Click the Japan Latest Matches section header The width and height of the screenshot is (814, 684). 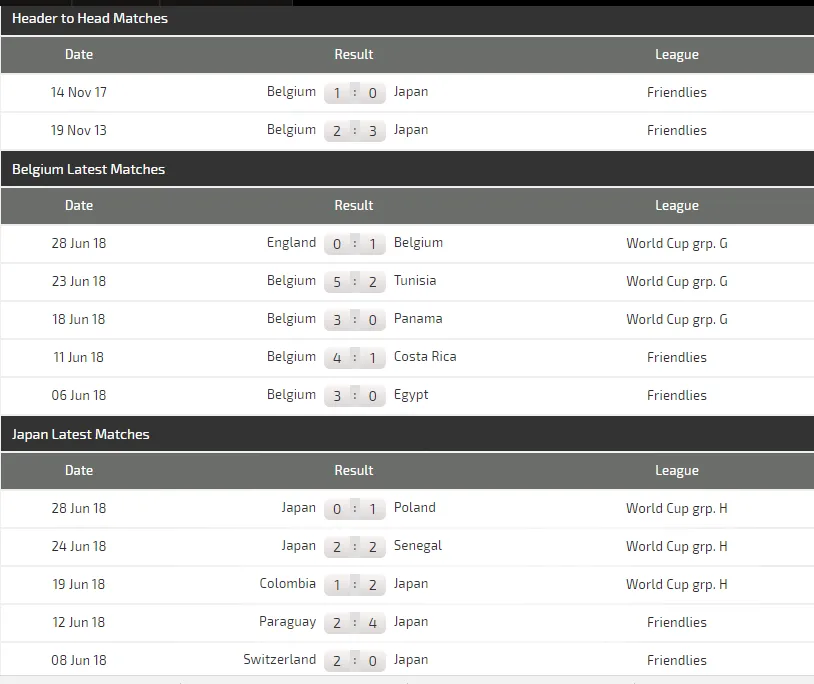[81, 434]
